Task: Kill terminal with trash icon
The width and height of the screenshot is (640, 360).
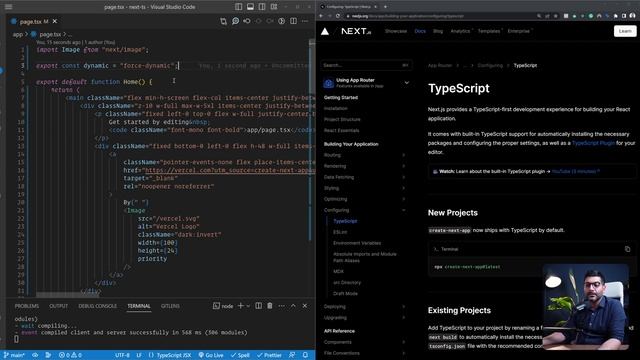Action: 270,306
